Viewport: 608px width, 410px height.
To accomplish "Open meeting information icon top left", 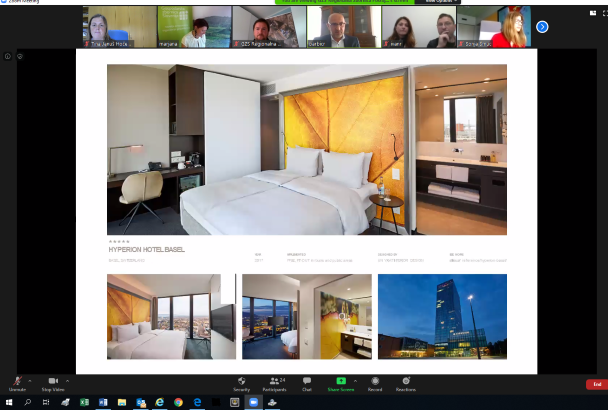I will pos(8,56).
